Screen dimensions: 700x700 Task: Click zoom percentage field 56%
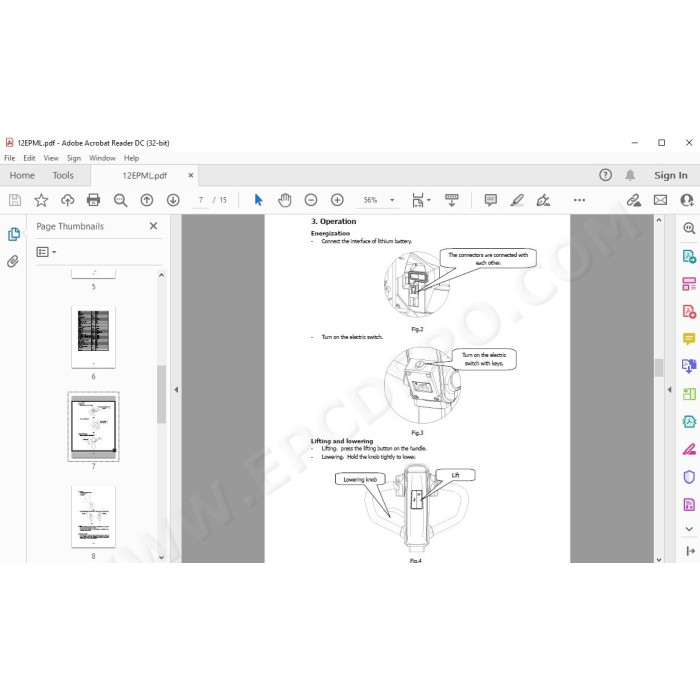point(370,200)
